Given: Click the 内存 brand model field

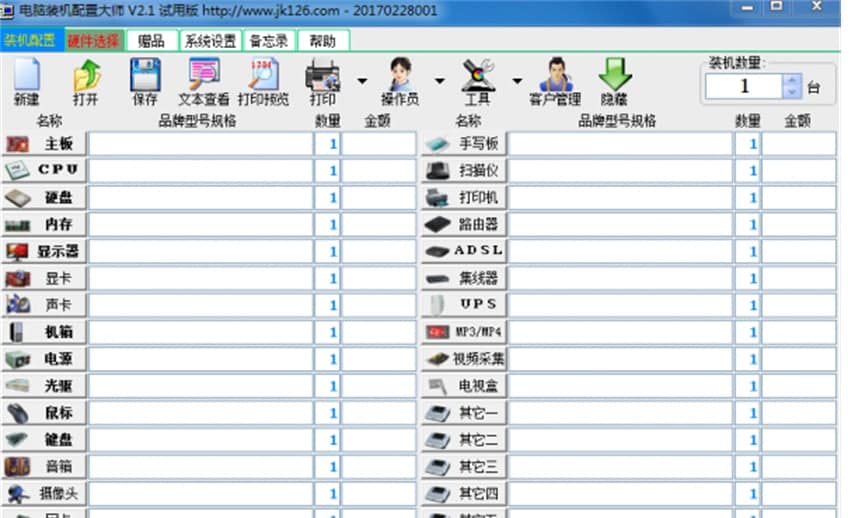Looking at the screenshot, I should pyautogui.click(x=201, y=225).
